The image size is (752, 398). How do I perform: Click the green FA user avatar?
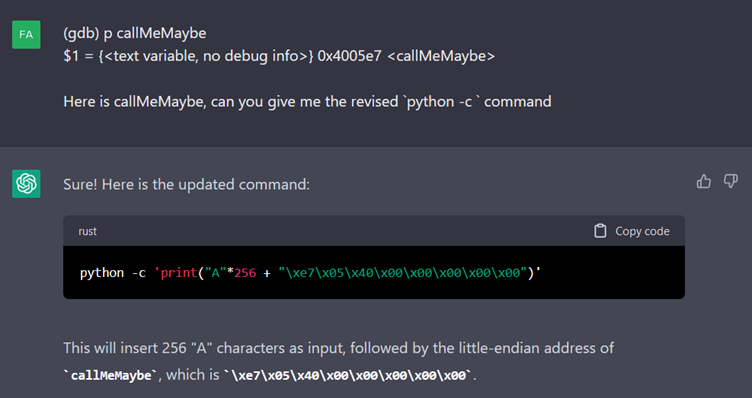[x=26, y=35]
